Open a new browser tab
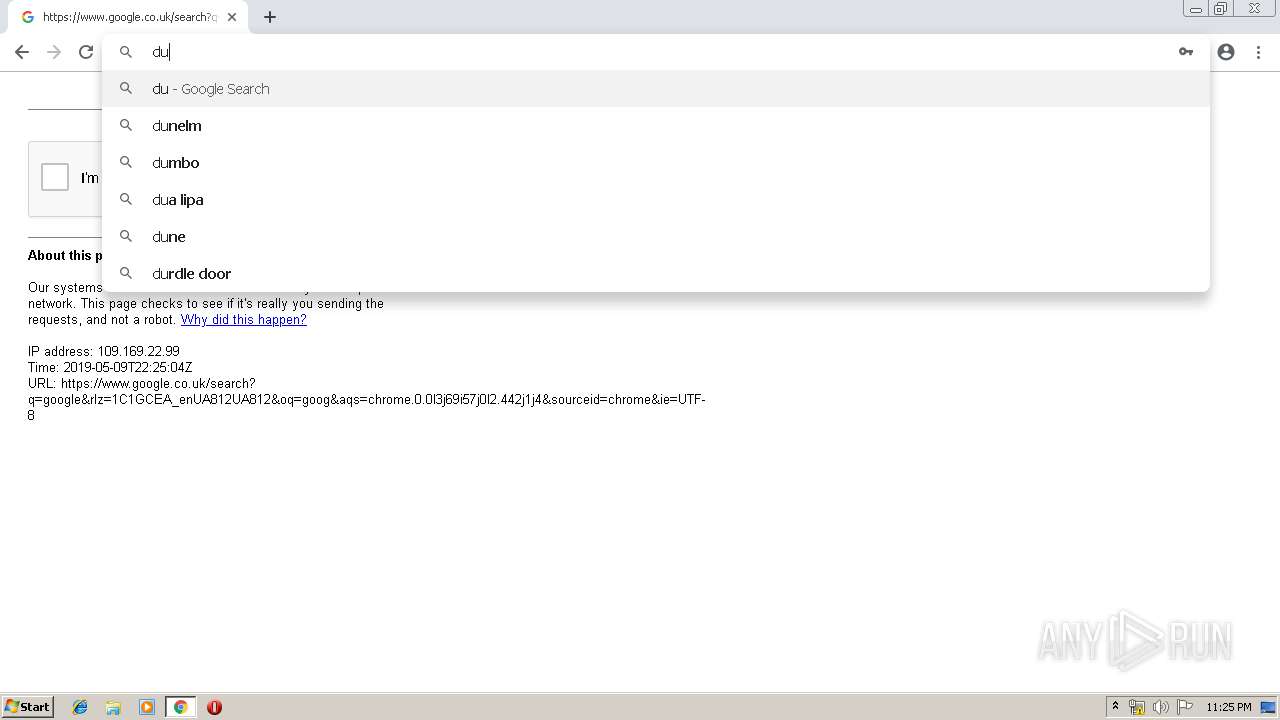 [x=270, y=17]
